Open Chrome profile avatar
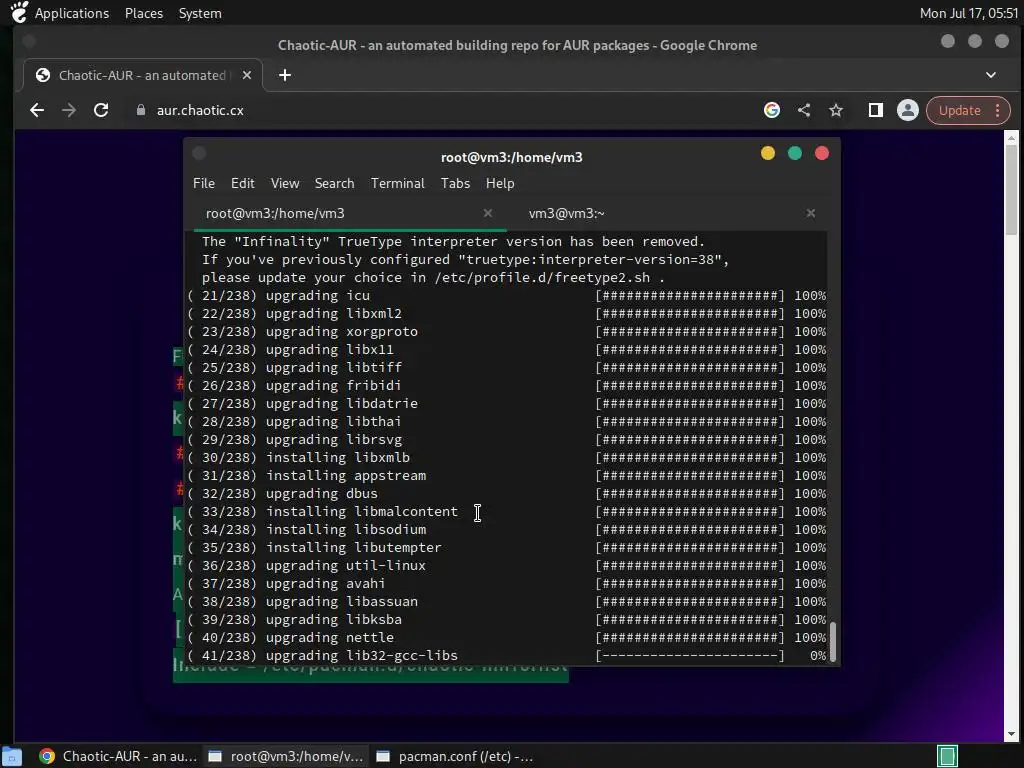 coord(908,110)
